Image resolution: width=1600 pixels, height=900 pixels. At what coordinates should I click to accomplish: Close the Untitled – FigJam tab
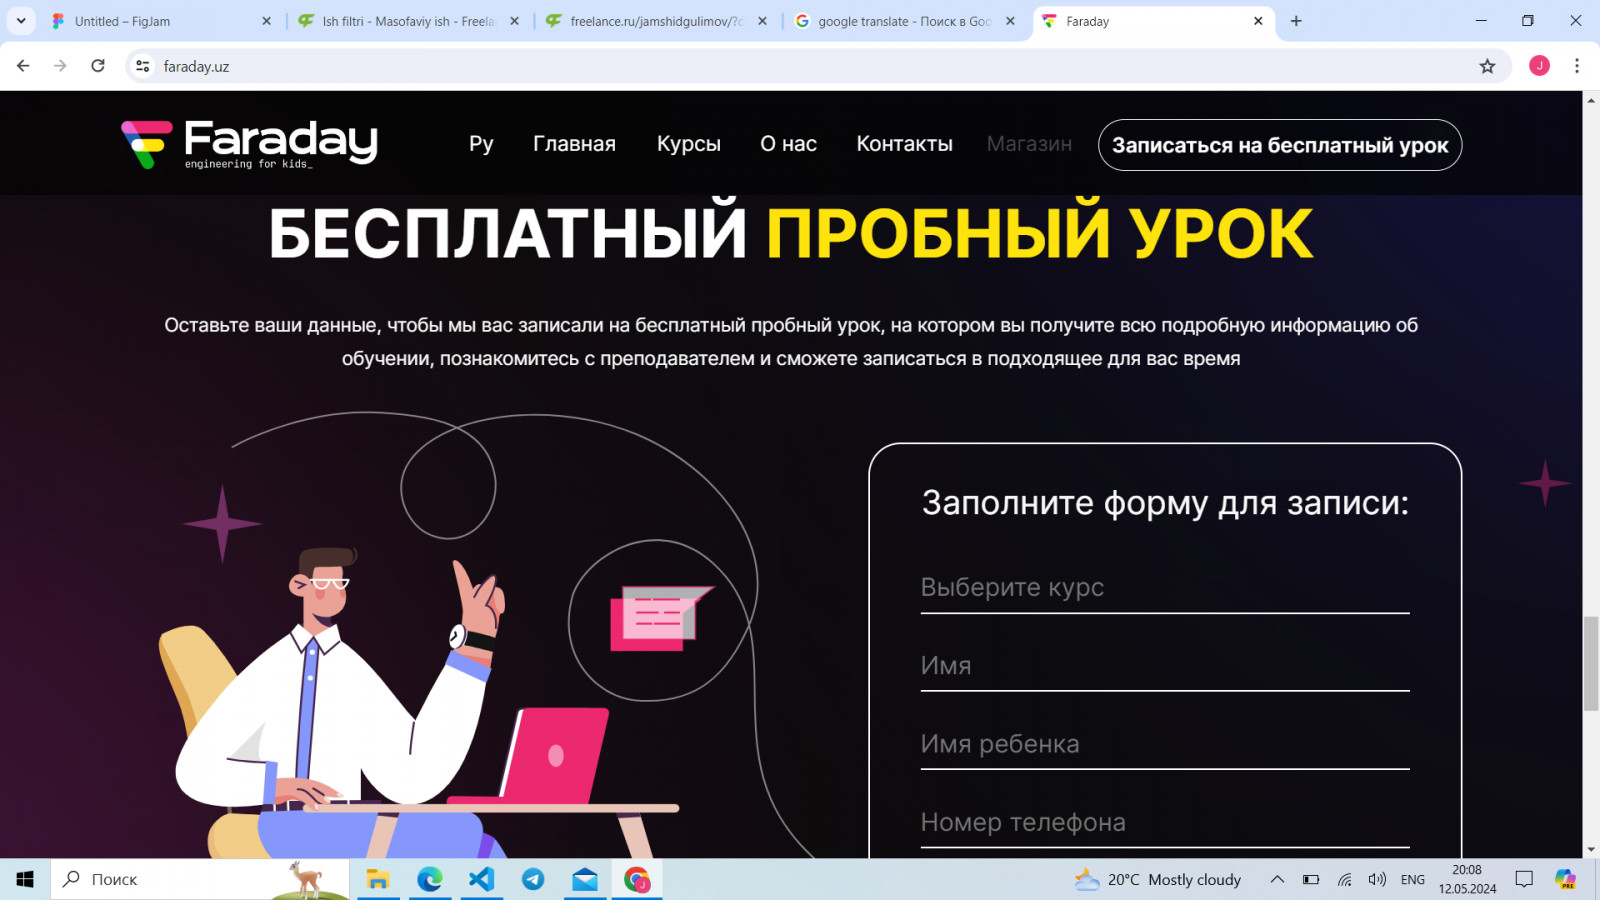(266, 21)
